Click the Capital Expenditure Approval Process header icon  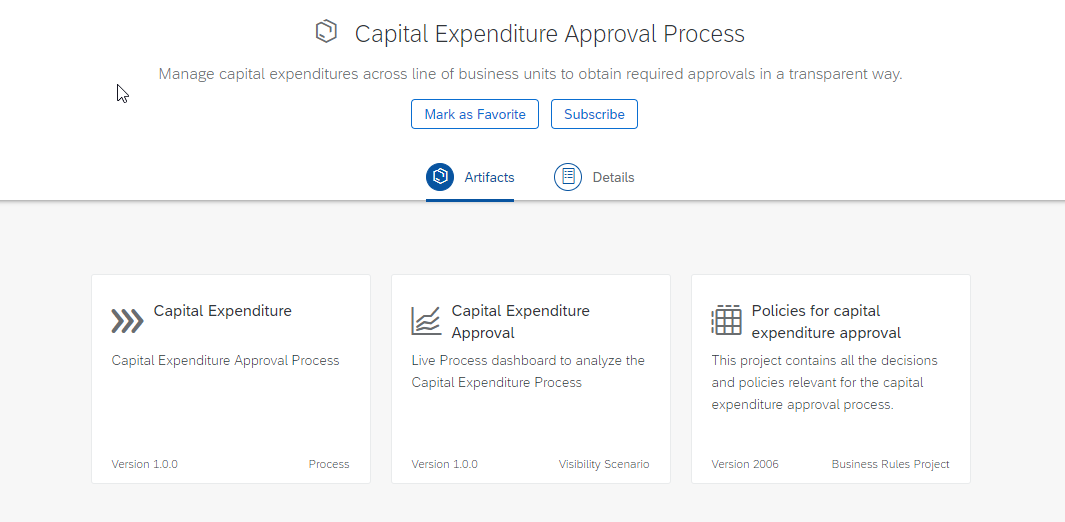coord(326,32)
